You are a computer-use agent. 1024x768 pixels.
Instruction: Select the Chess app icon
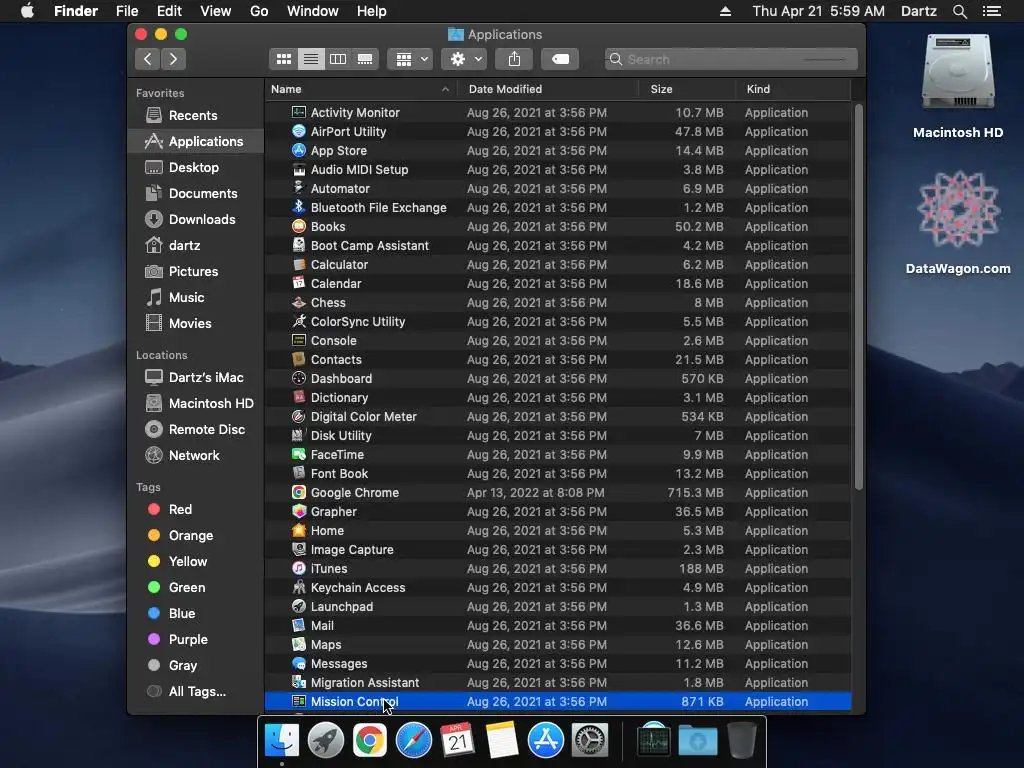(x=298, y=302)
